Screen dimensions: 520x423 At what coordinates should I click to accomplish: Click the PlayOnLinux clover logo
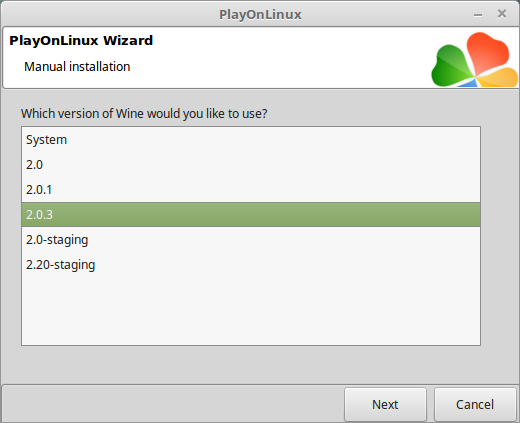coord(474,59)
